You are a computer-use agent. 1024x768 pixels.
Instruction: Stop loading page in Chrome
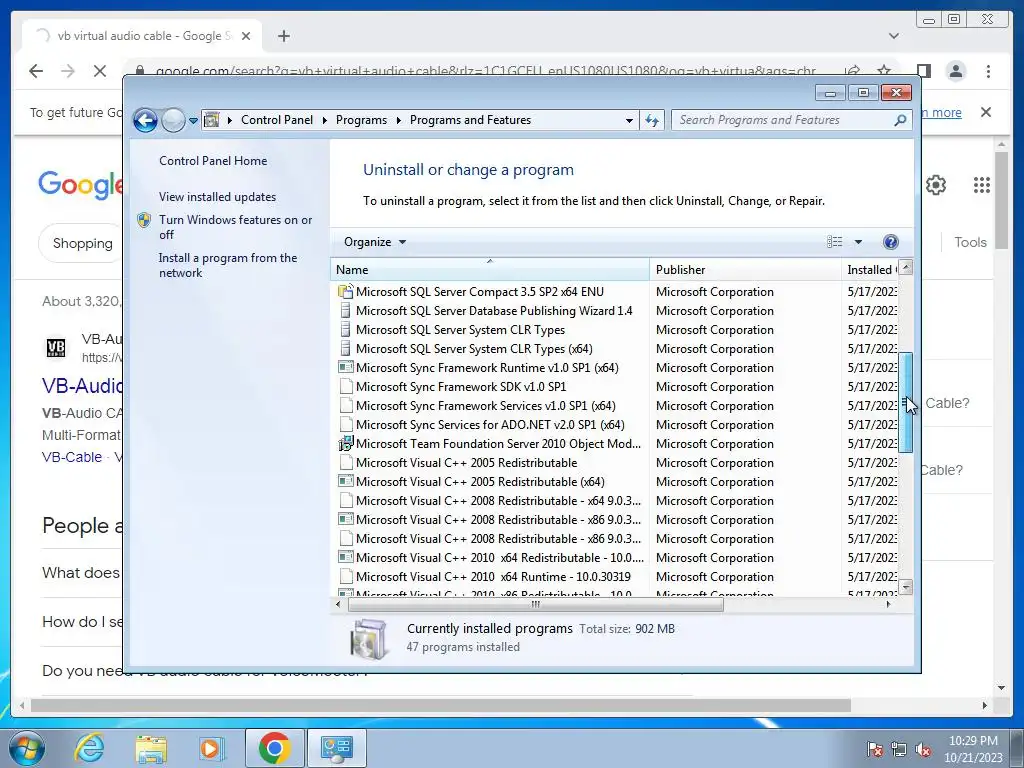100,71
